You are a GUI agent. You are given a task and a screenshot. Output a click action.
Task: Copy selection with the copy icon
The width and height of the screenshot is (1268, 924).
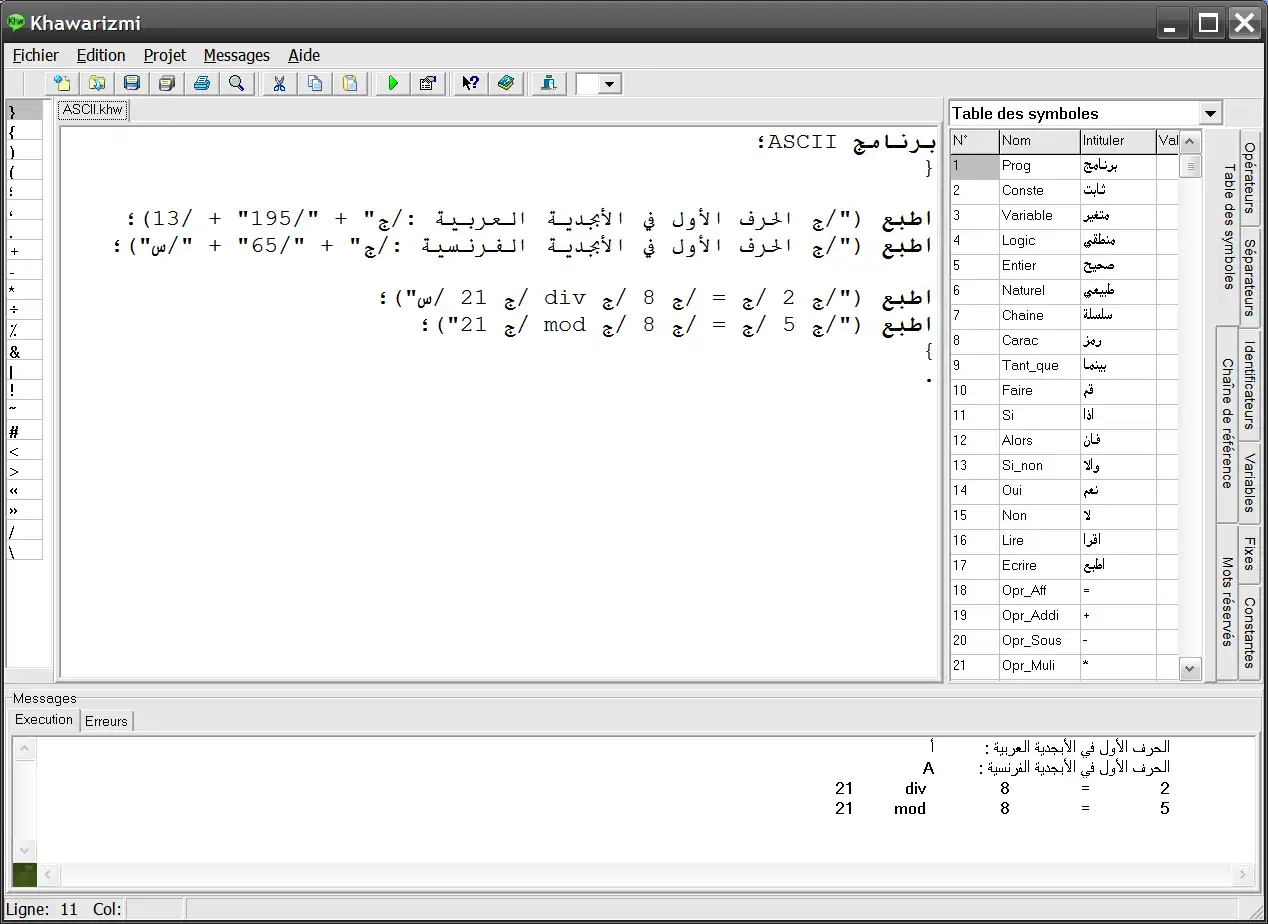(x=315, y=83)
